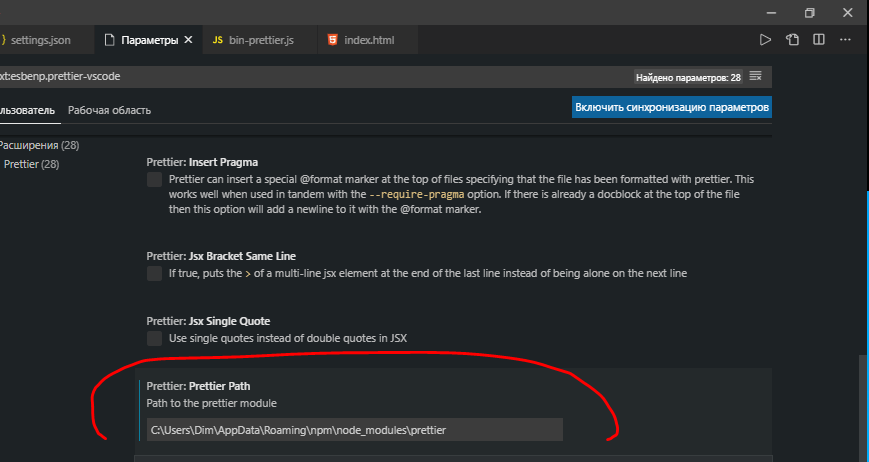The image size is (869, 462).
Task: Restore down the VS Code window
Action: coord(810,13)
